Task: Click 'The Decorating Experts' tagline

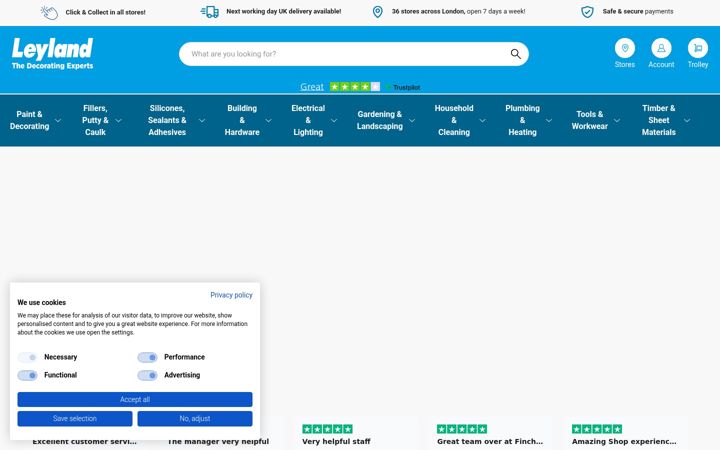Action: click(x=52, y=66)
